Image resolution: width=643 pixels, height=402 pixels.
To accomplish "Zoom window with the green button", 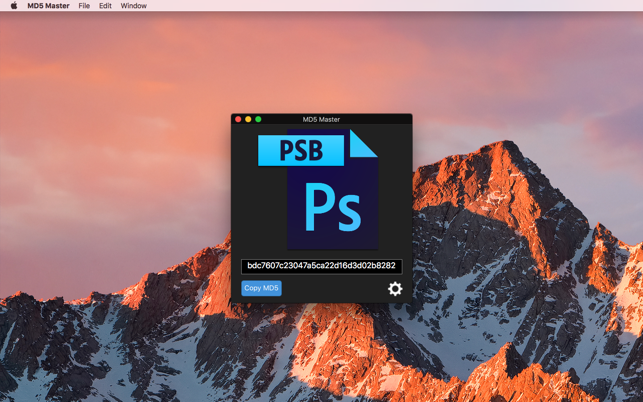I will click(x=258, y=119).
